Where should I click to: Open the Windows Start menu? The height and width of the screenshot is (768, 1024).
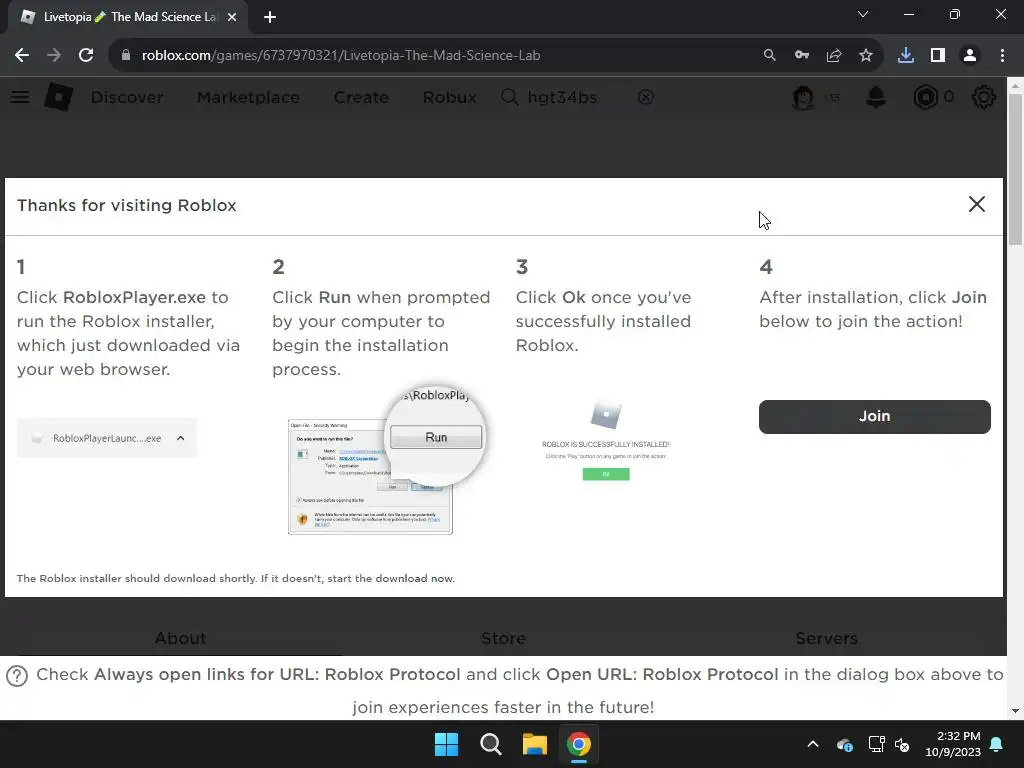(447, 744)
